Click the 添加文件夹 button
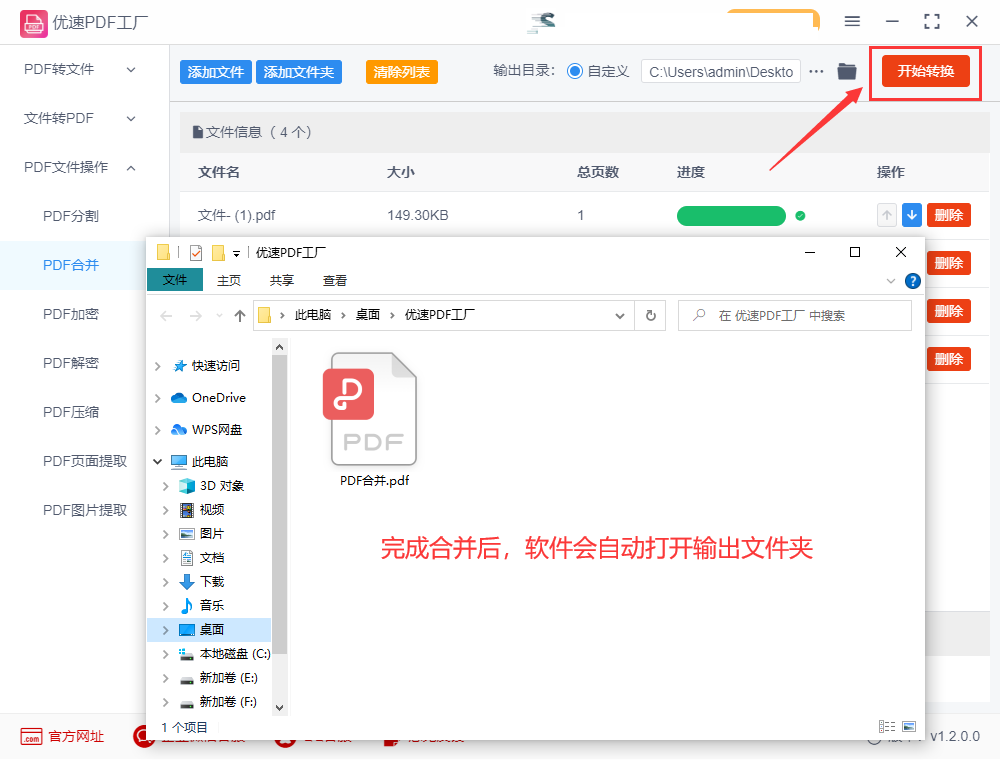Image resolution: width=1000 pixels, height=760 pixels. (298, 72)
